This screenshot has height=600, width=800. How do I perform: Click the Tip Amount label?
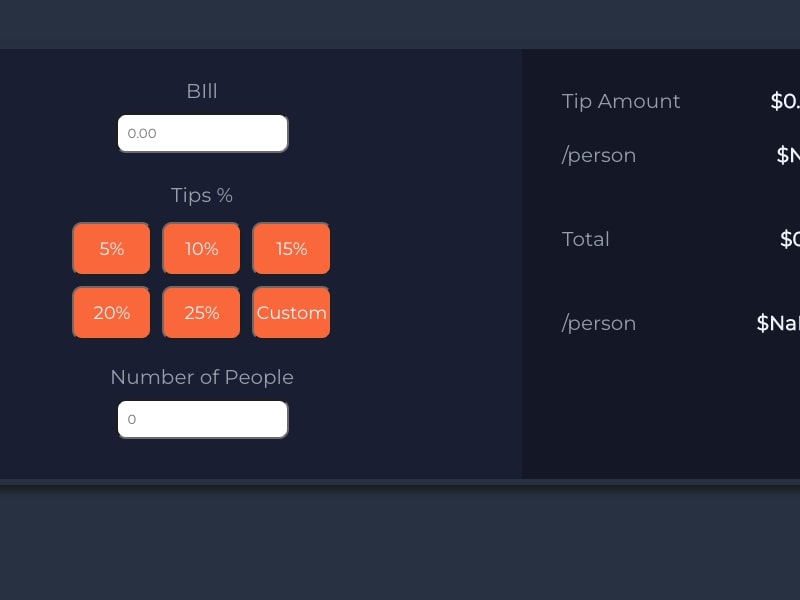621,101
